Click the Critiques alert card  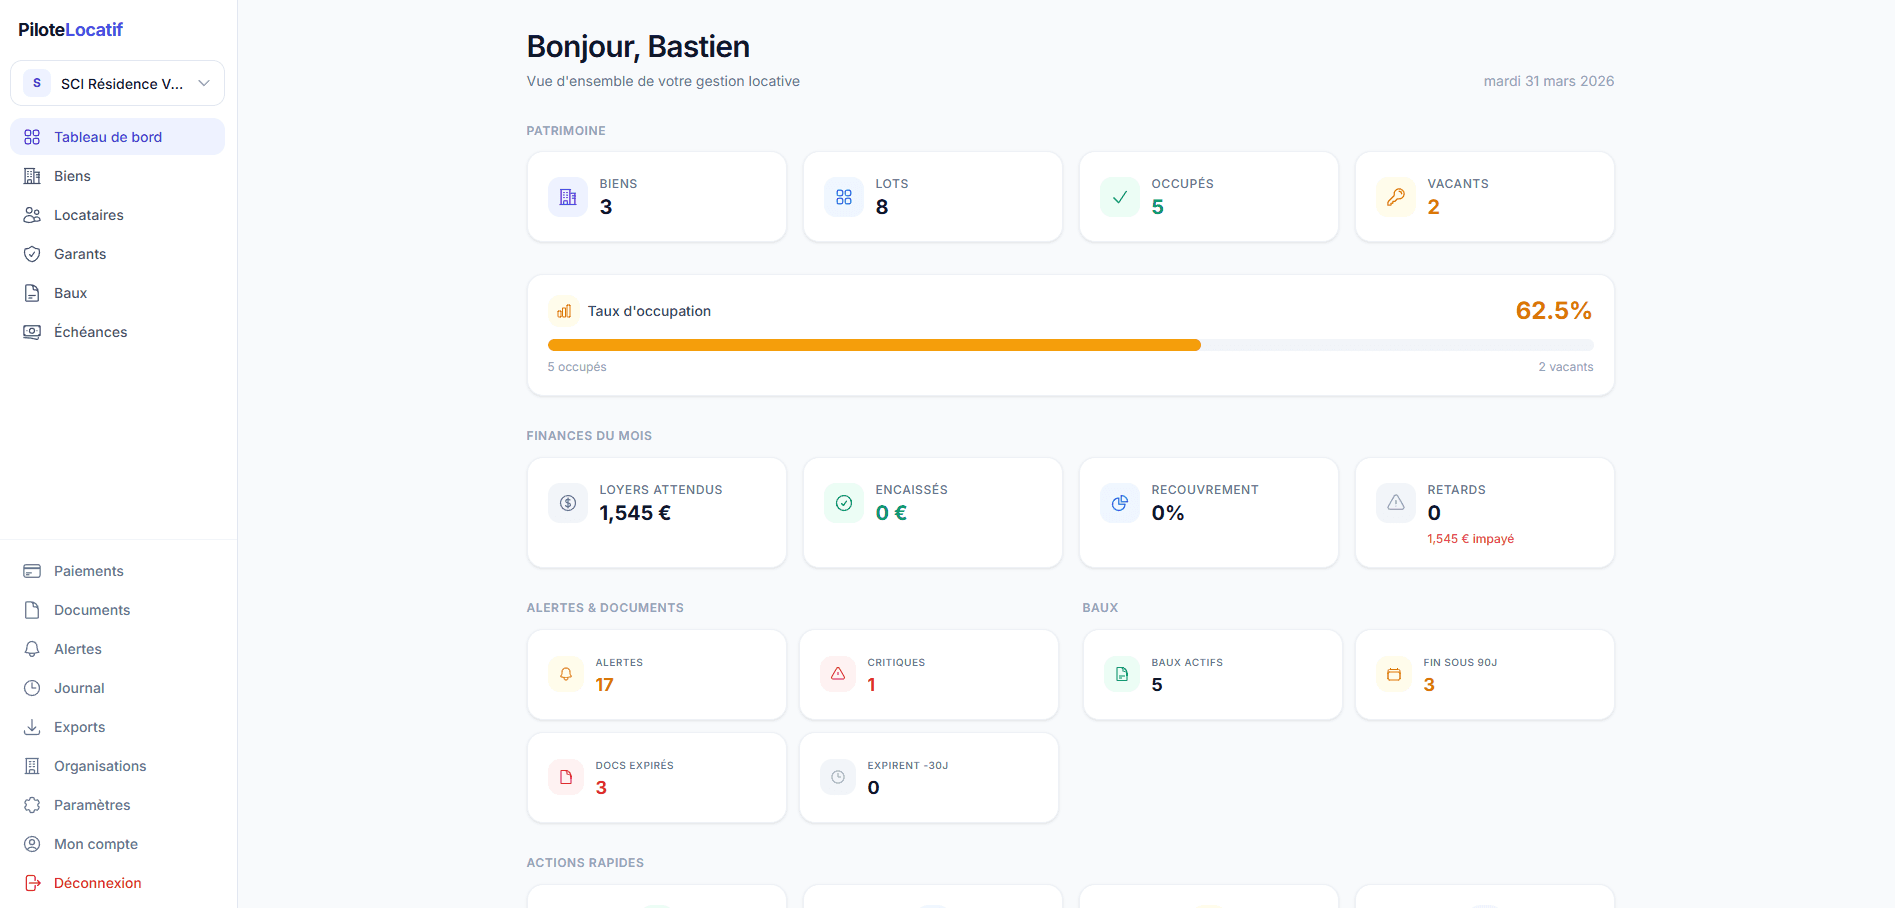pos(928,674)
